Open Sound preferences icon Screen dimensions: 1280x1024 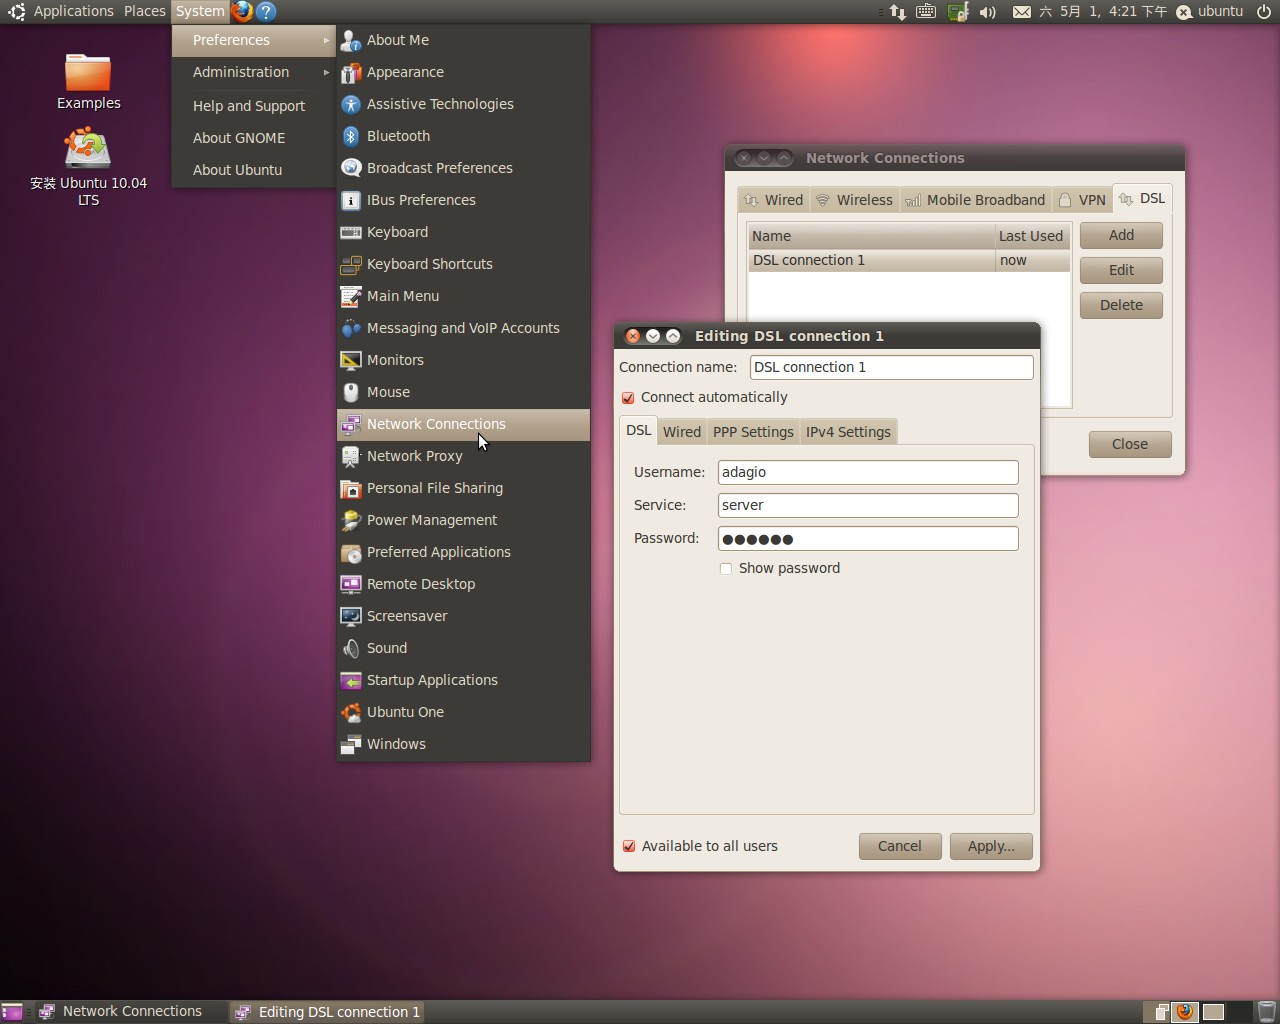(351, 648)
